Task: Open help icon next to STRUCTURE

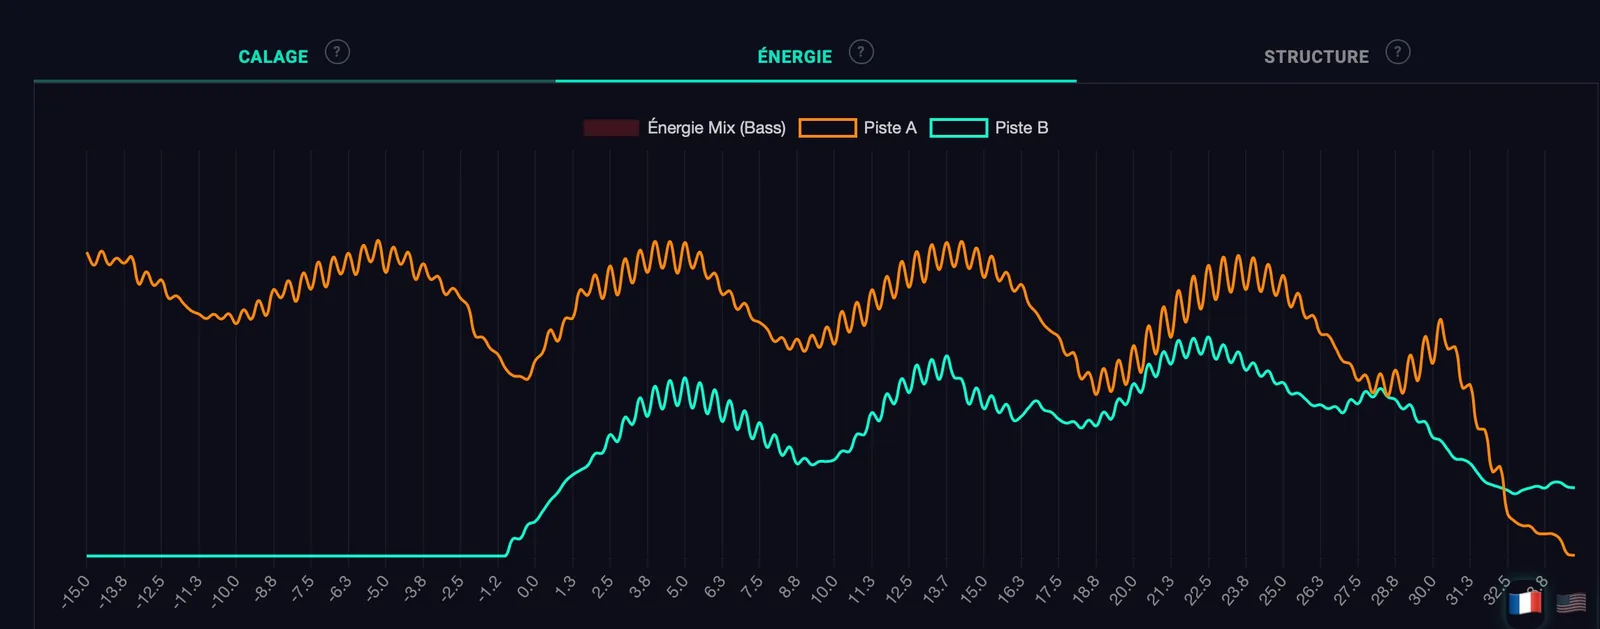Action: pos(1398,52)
